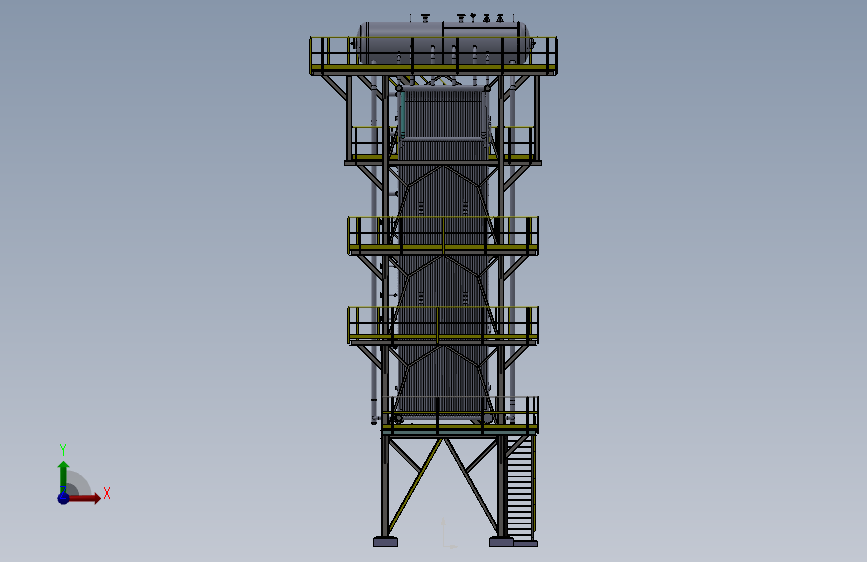Click the red X axis arrow of the triad
The height and width of the screenshot is (562, 867).
coord(85,498)
